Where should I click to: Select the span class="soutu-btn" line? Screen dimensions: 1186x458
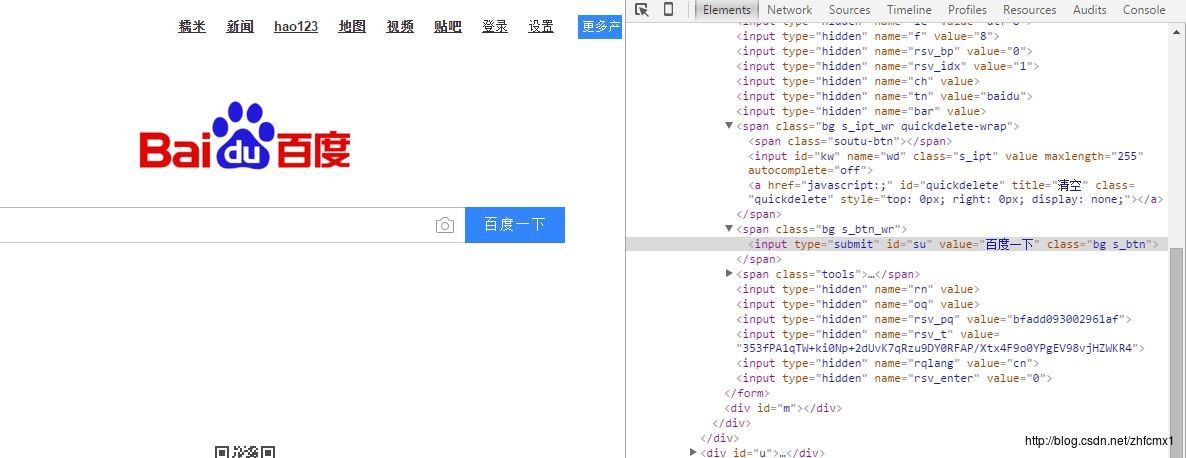click(850, 141)
